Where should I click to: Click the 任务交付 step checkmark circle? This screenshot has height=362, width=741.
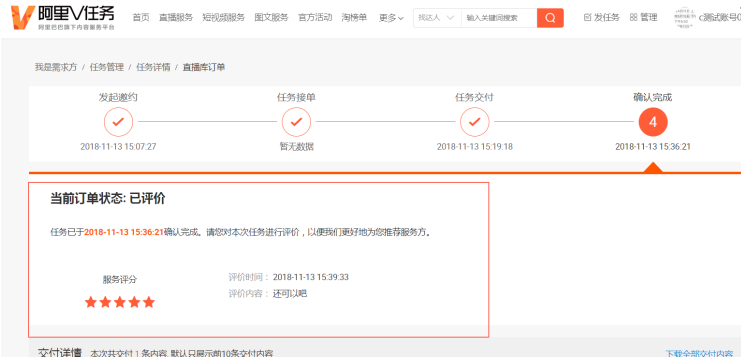(474, 122)
